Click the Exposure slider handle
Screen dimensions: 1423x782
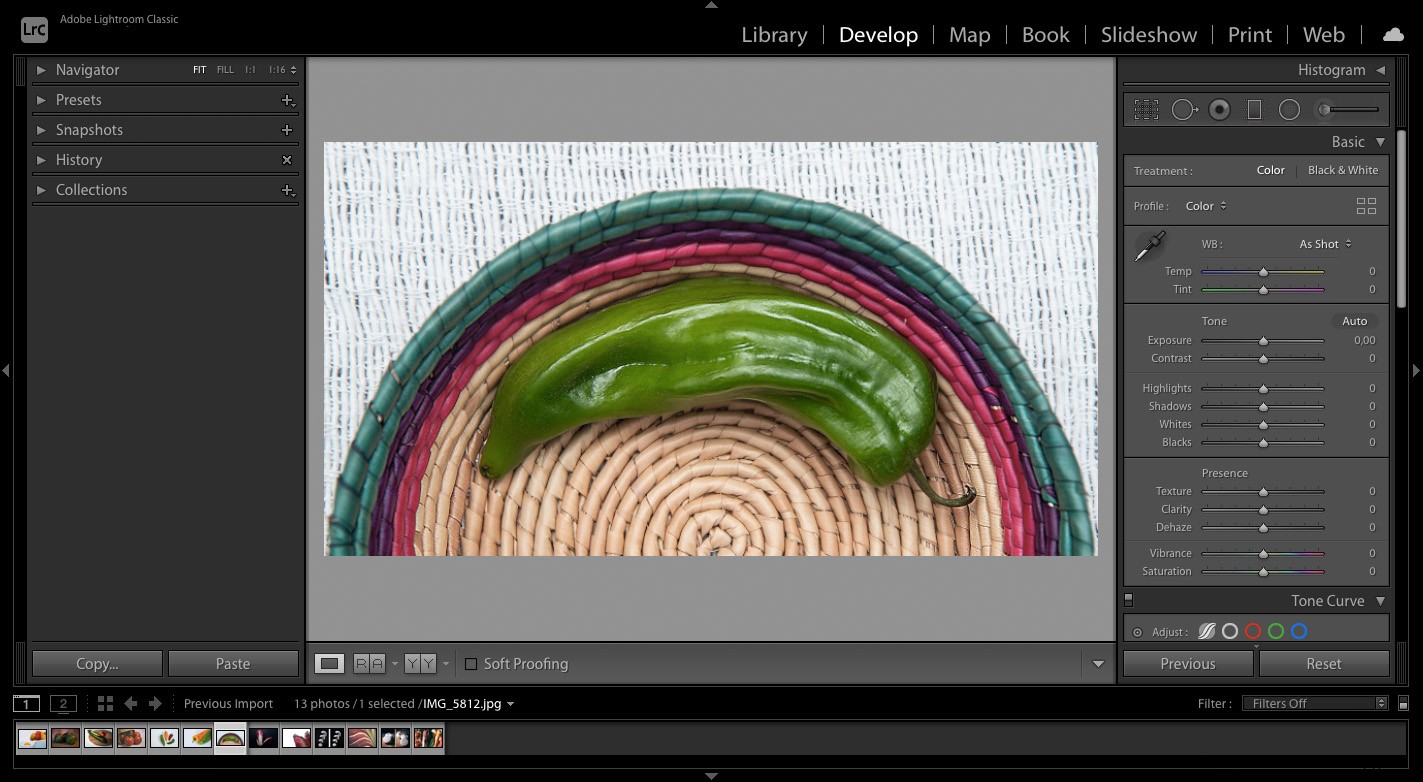tap(1262, 340)
